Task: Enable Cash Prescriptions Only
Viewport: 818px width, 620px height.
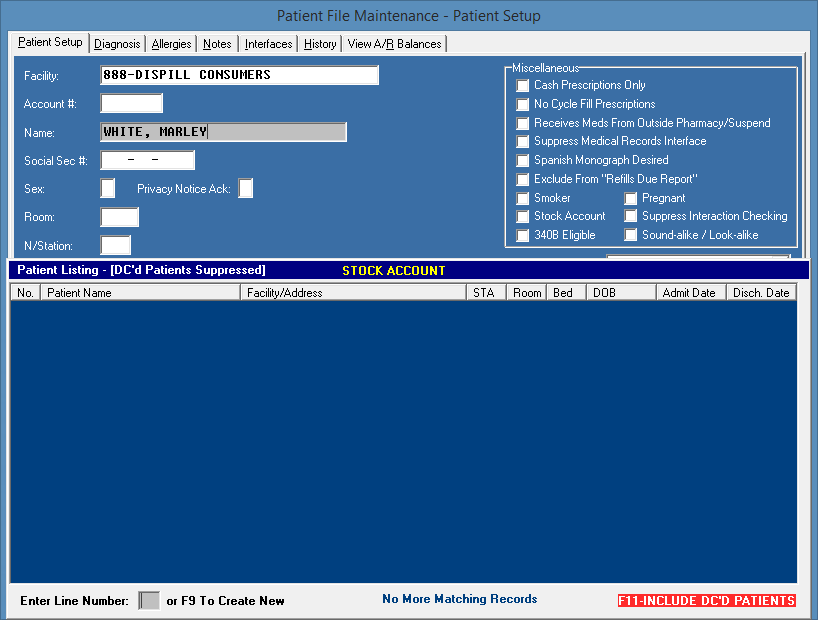Action: point(522,85)
